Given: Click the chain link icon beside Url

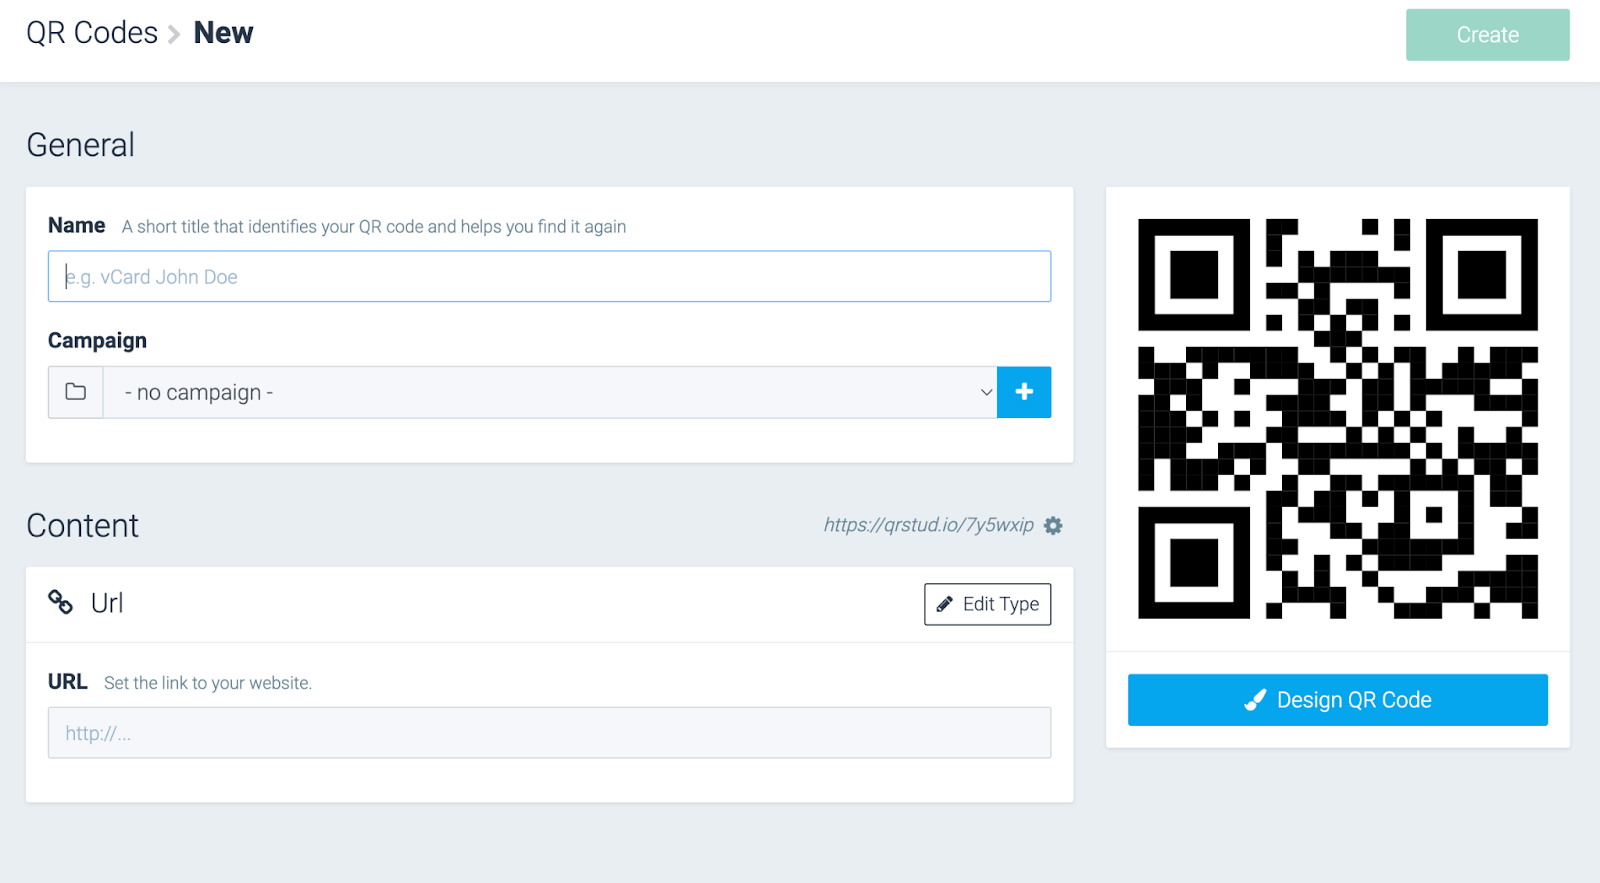Looking at the screenshot, I should click(x=61, y=602).
